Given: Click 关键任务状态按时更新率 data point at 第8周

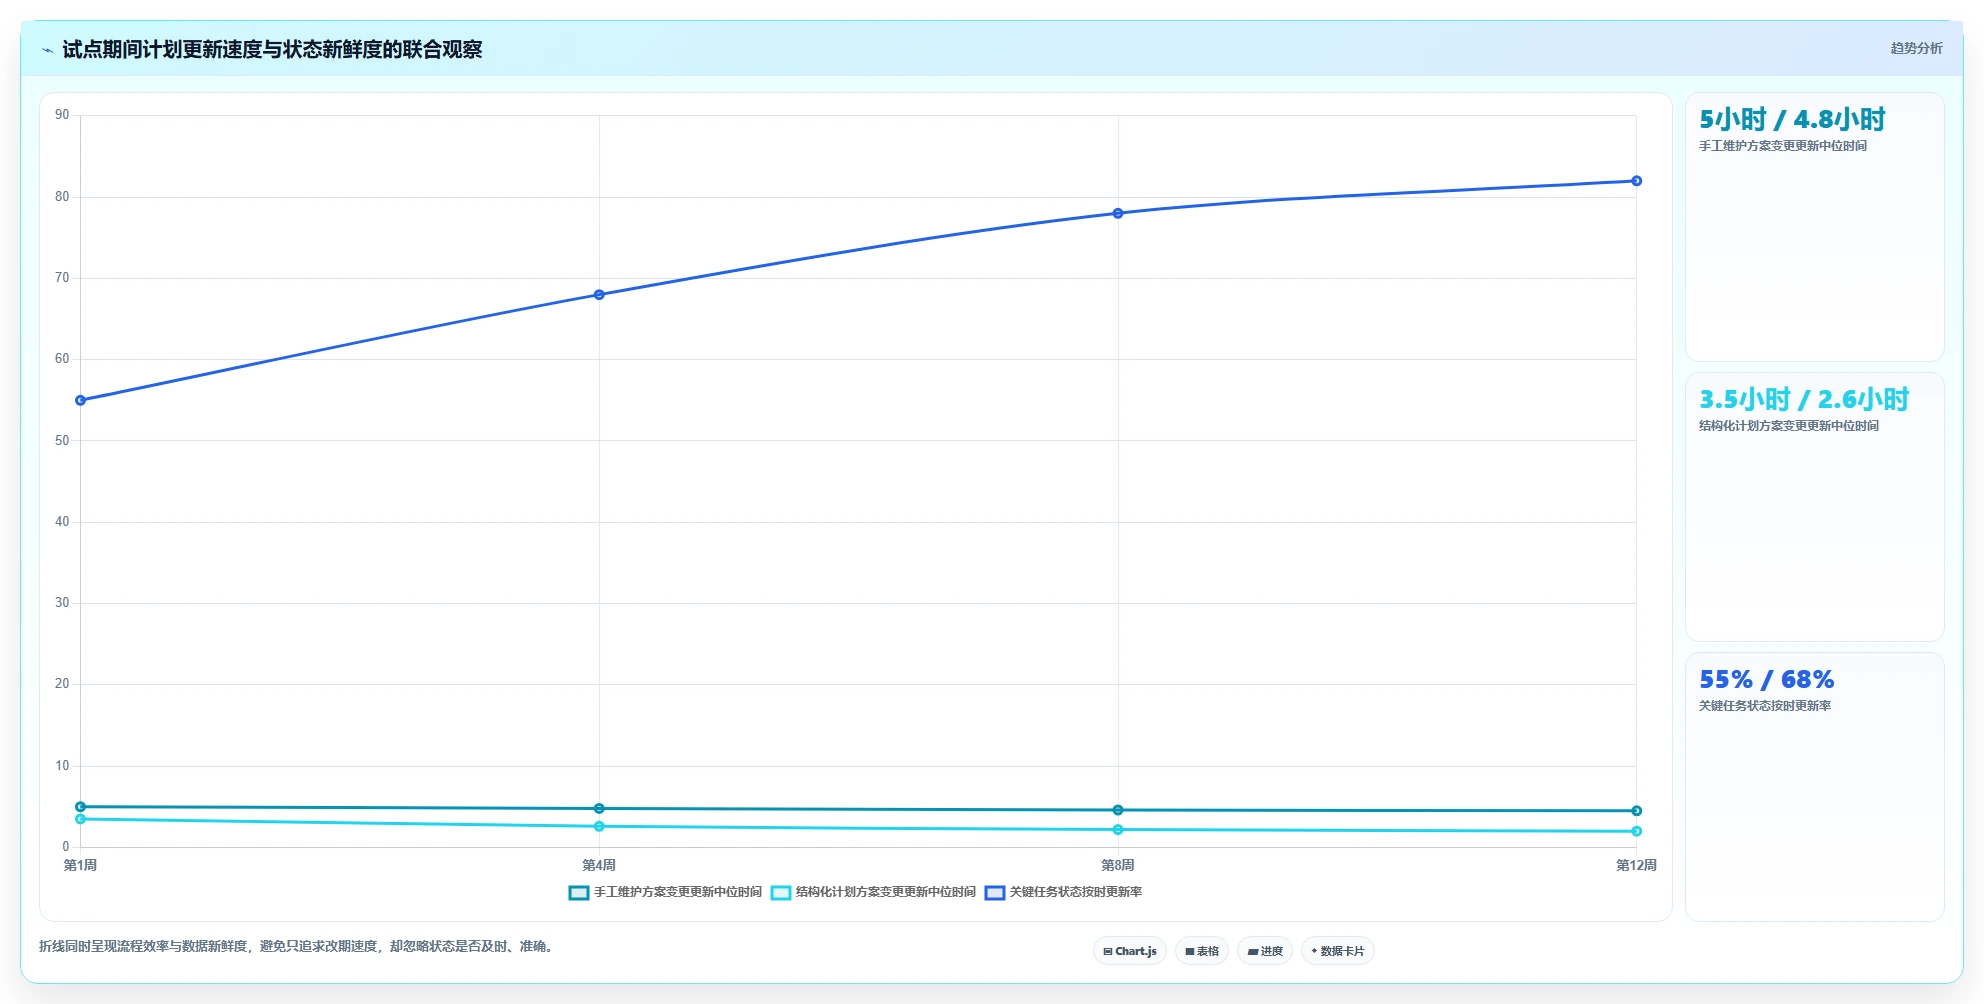Looking at the screenshot, I should coord(1118,213).
